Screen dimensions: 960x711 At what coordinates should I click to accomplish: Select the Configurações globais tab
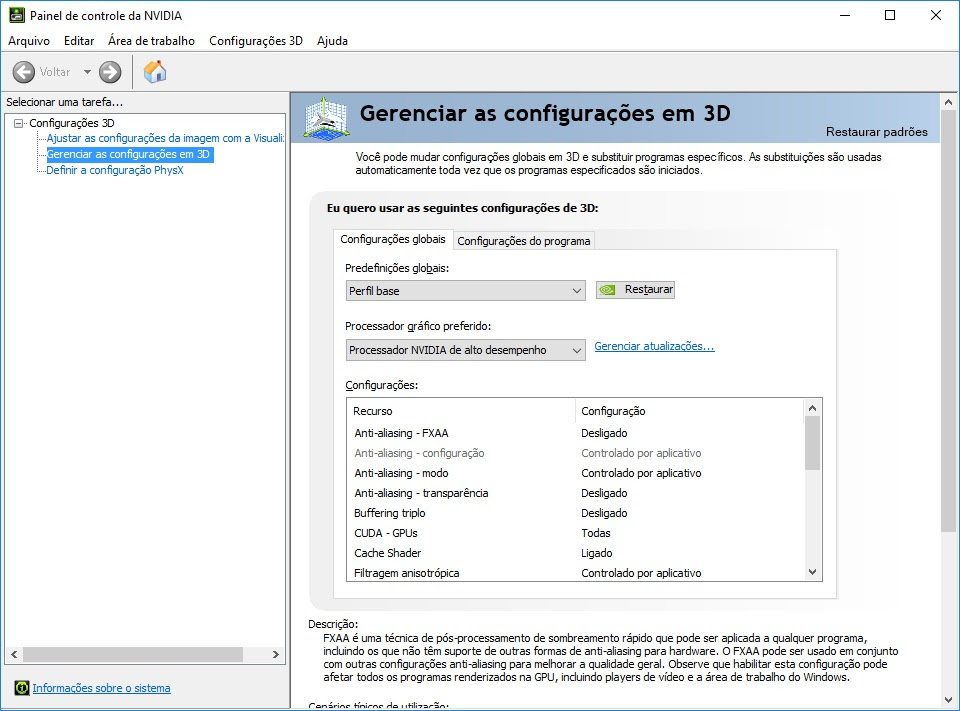tap(393, 239)
